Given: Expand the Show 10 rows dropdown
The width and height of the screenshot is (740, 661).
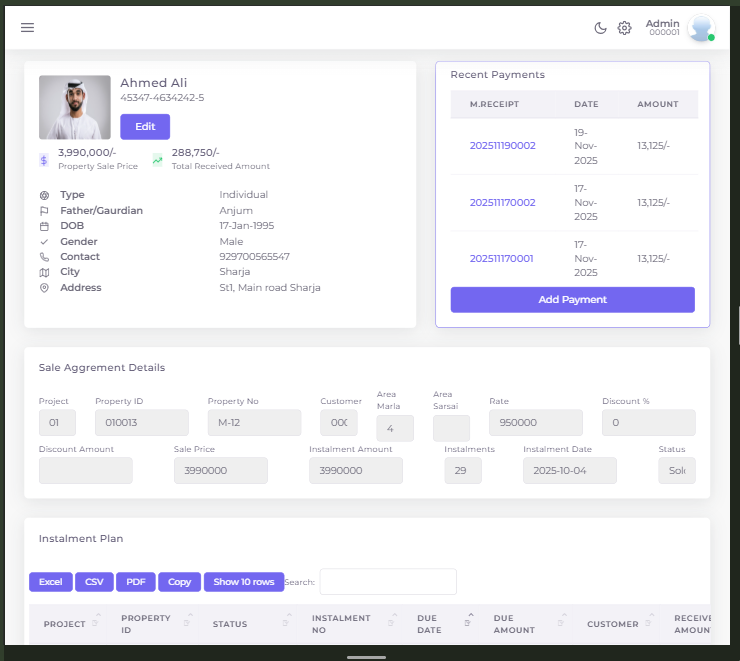Looking at the screenshot, I should (244, 582).
